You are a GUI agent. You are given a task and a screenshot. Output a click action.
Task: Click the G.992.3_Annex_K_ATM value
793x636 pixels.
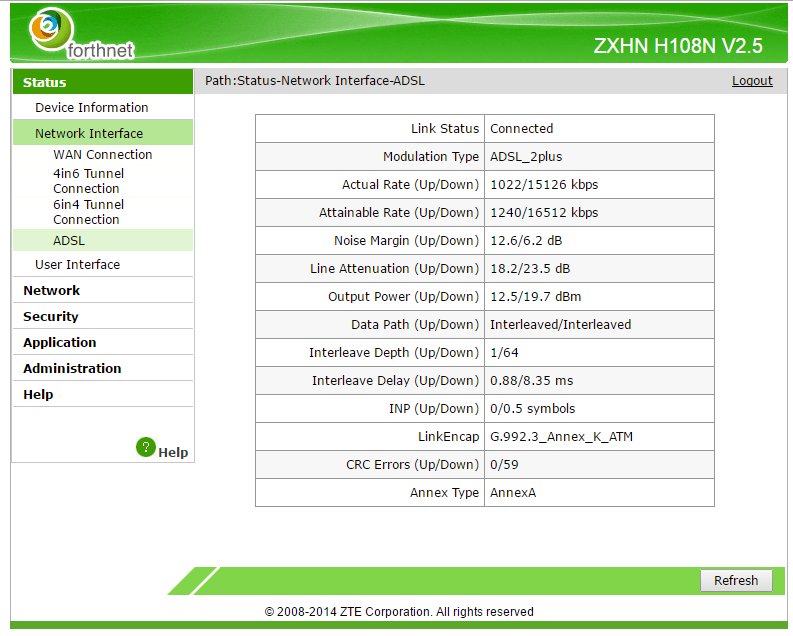pos(561,437)
